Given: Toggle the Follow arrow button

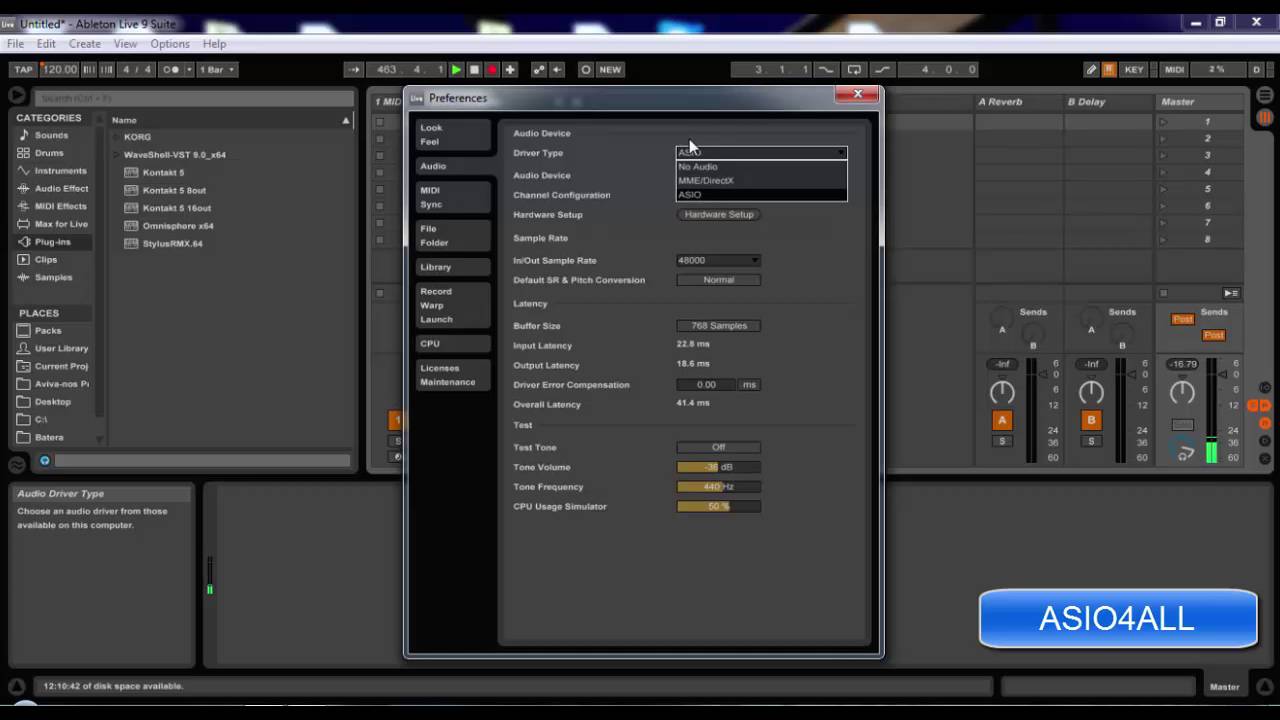Looking at the screenshot, I should click(x=354, y=70).
